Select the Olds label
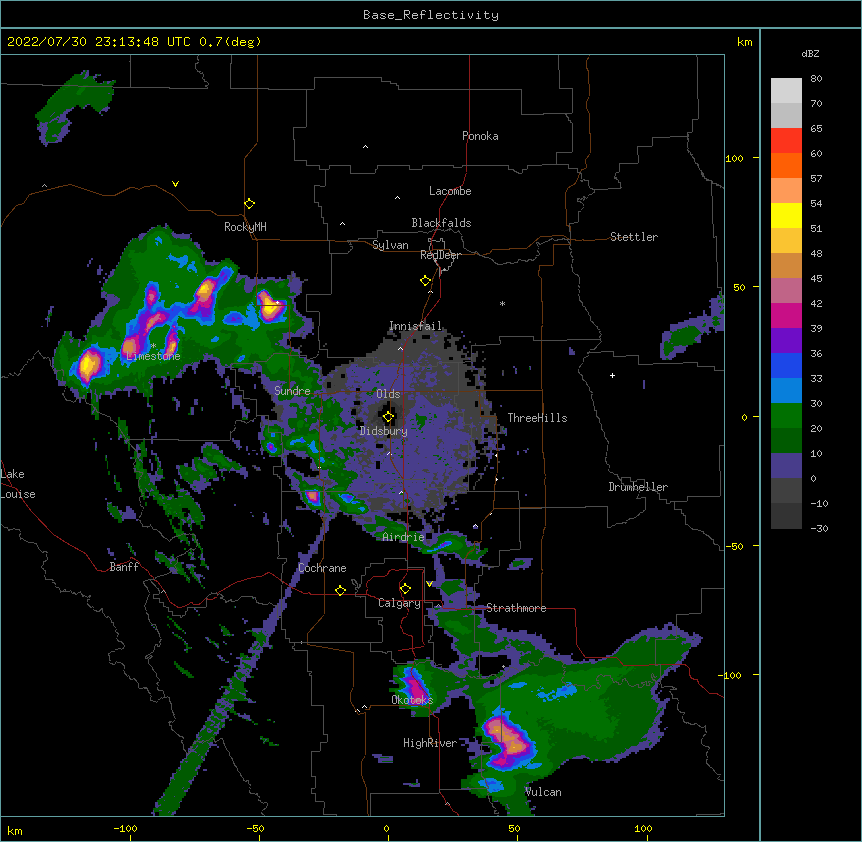Screen dimensions: 862x842 (x=388, y=394)
